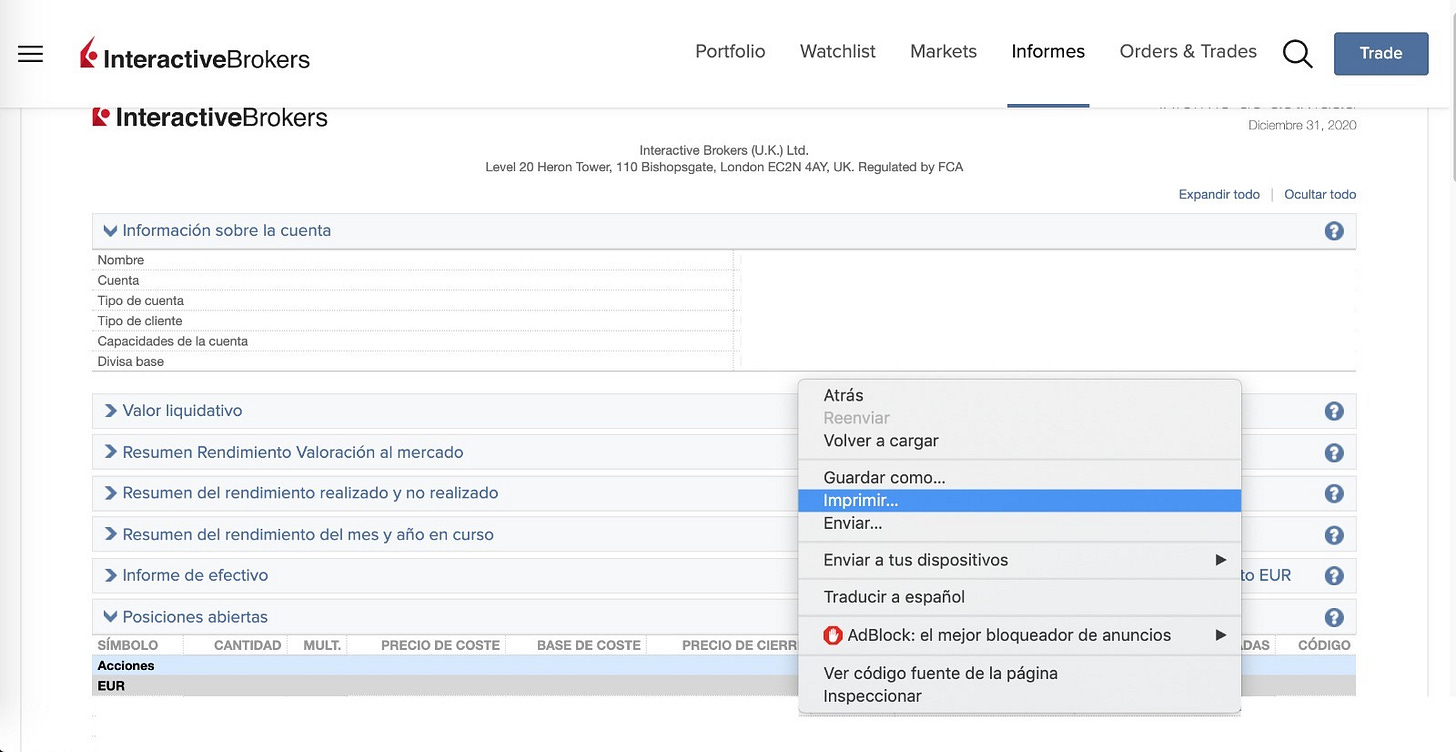Select the Informes tab

click(1048, 52)
